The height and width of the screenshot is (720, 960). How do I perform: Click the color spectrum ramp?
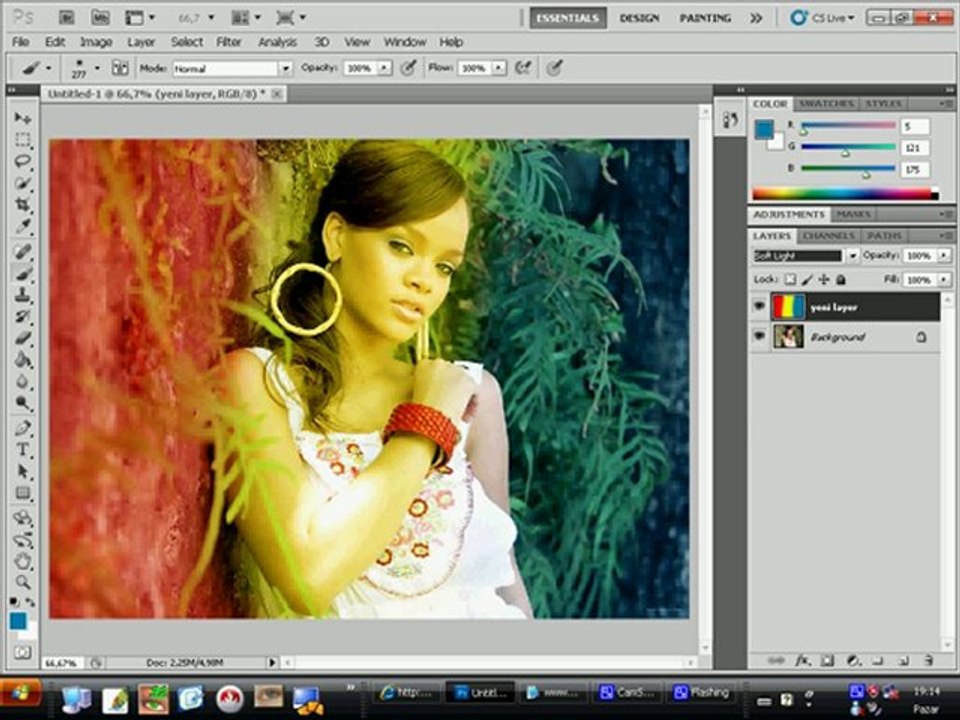pos(845,194)
